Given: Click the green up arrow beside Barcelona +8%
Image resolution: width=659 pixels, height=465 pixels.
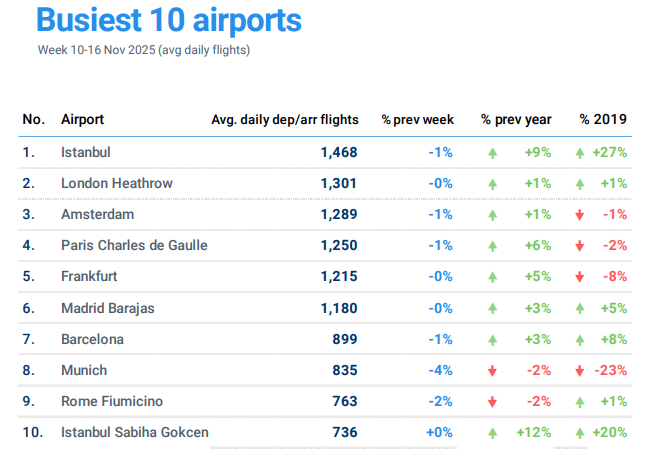Looking at the screenshot, I should click(580, 339).
